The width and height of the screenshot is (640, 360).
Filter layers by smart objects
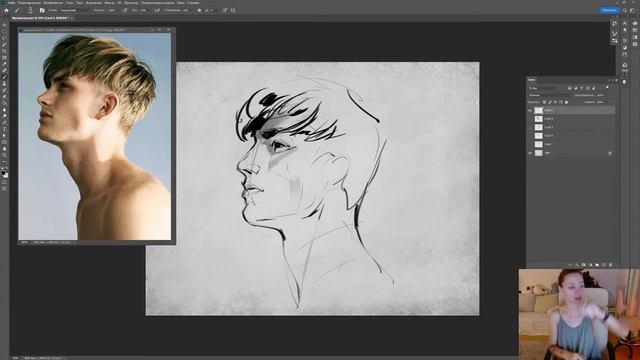point(593,88)
